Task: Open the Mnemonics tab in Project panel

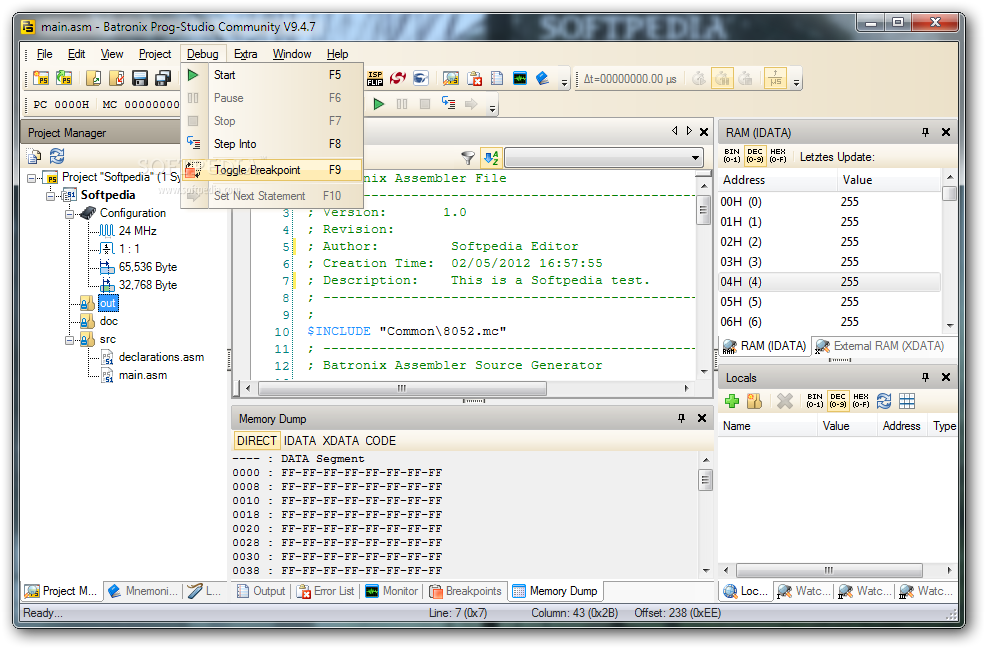Action: 143,591
